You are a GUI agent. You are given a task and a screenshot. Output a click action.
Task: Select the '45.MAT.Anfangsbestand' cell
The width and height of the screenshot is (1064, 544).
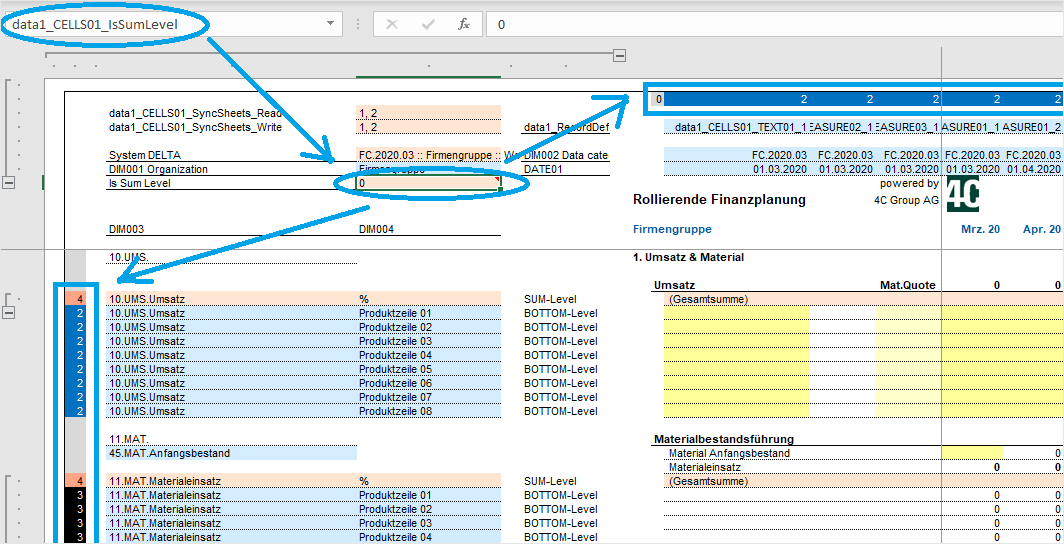[x=231, y=453]
